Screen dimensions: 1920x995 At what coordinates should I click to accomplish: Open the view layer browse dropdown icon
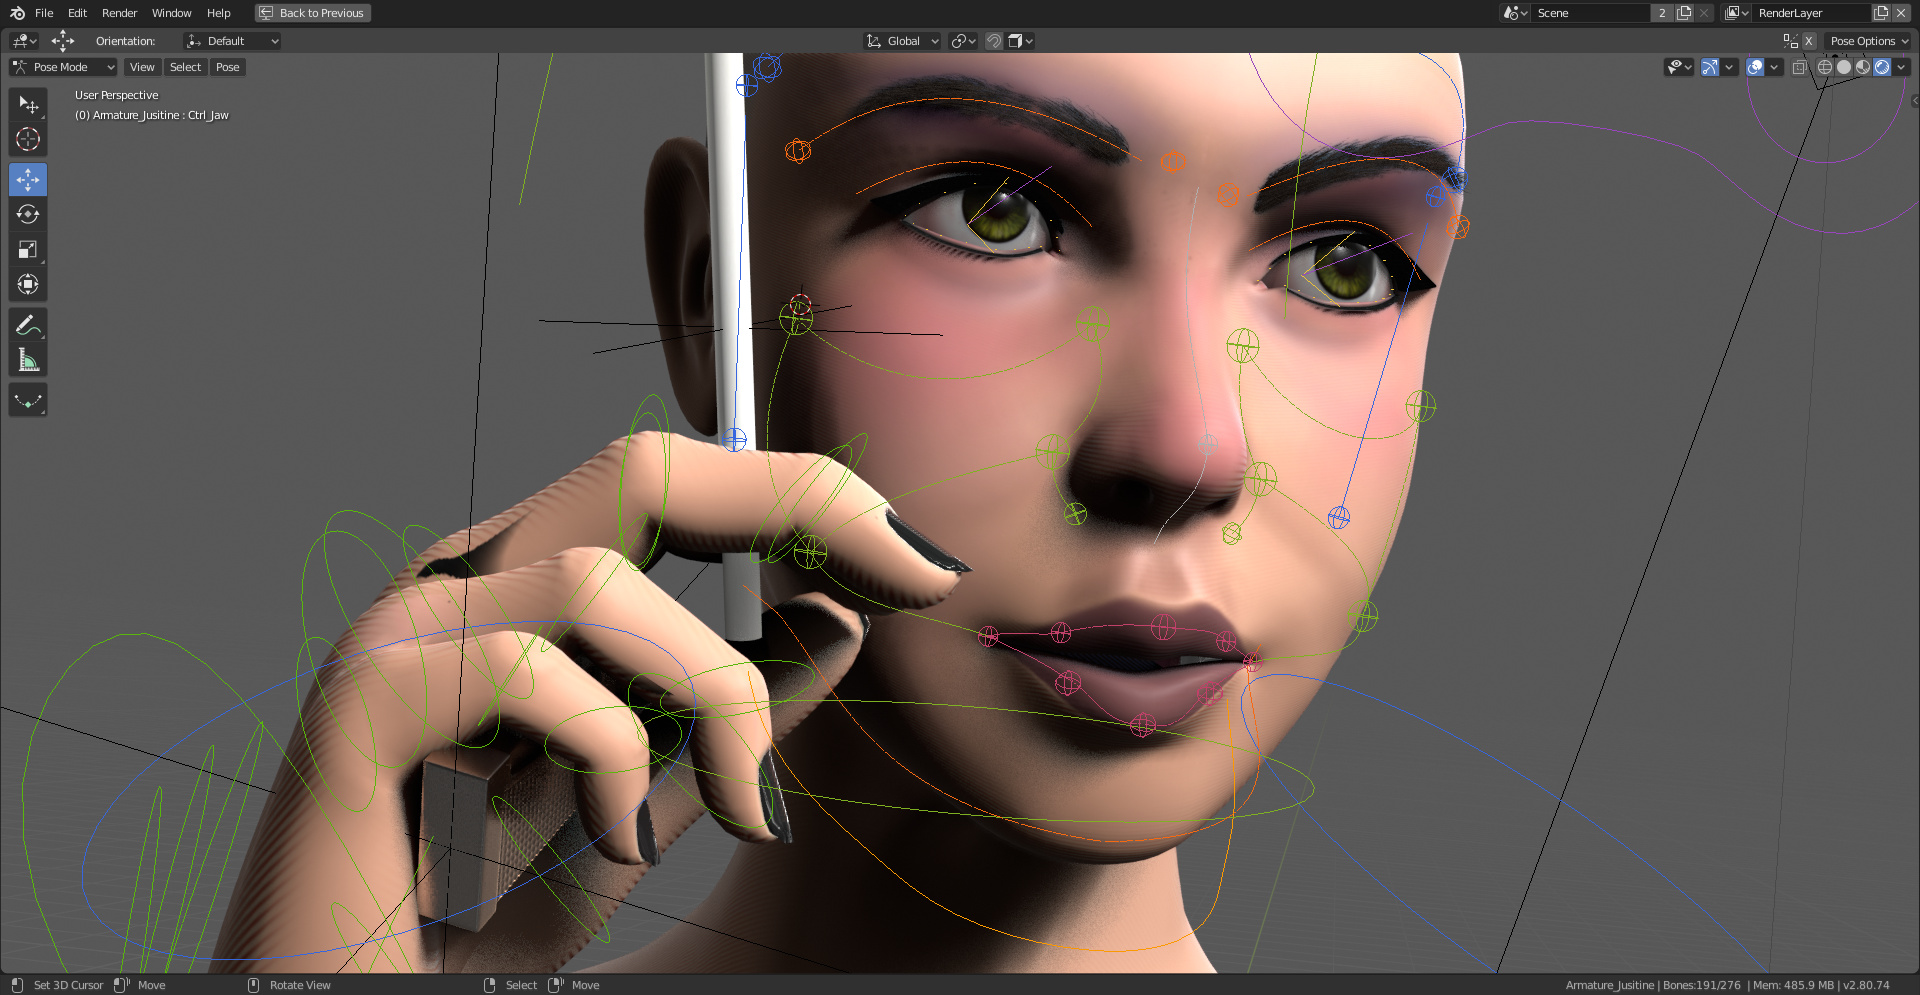(1737, 13)
